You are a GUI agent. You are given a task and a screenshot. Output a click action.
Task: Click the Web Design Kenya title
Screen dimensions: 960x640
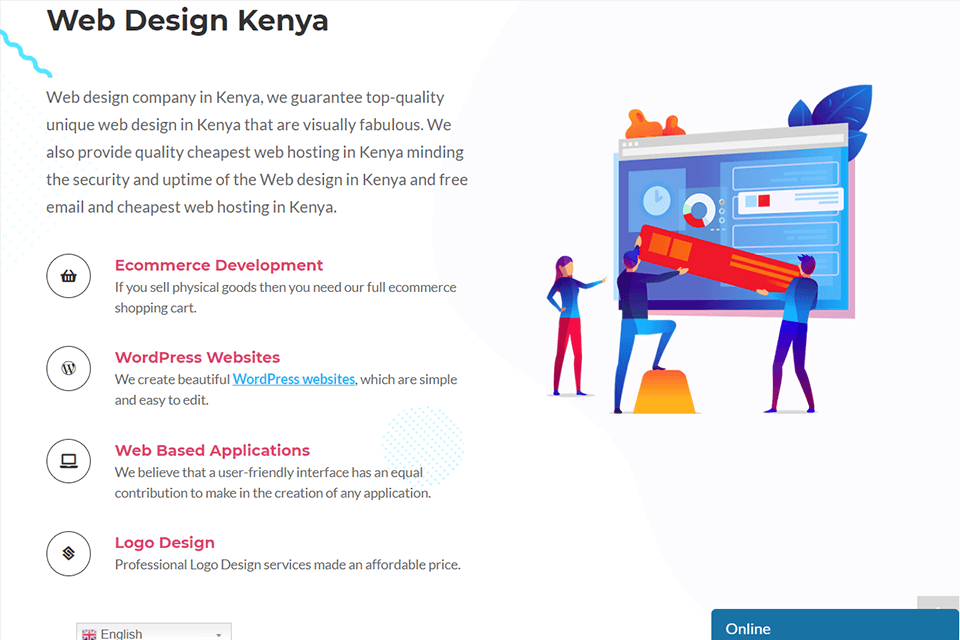click(188, 20)
